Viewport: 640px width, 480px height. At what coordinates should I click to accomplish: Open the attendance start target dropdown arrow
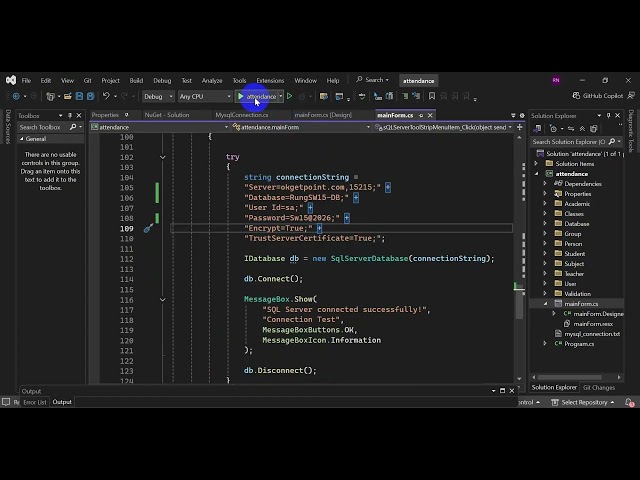281,96
